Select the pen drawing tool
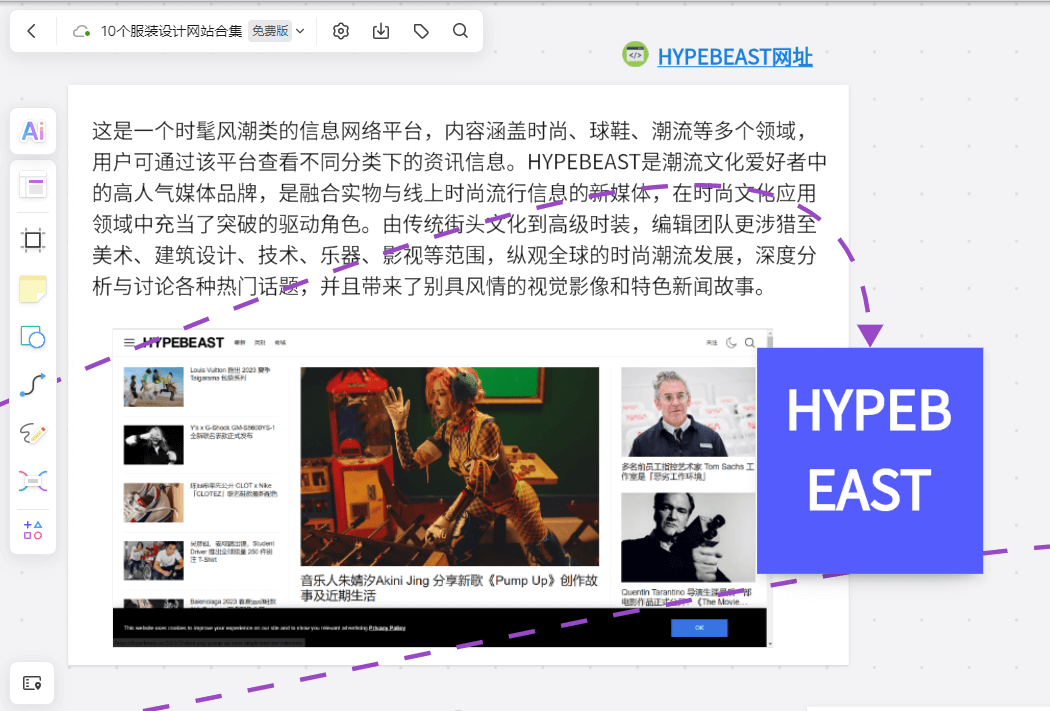The image size is (1050, 711). click(x=33, y=434)
